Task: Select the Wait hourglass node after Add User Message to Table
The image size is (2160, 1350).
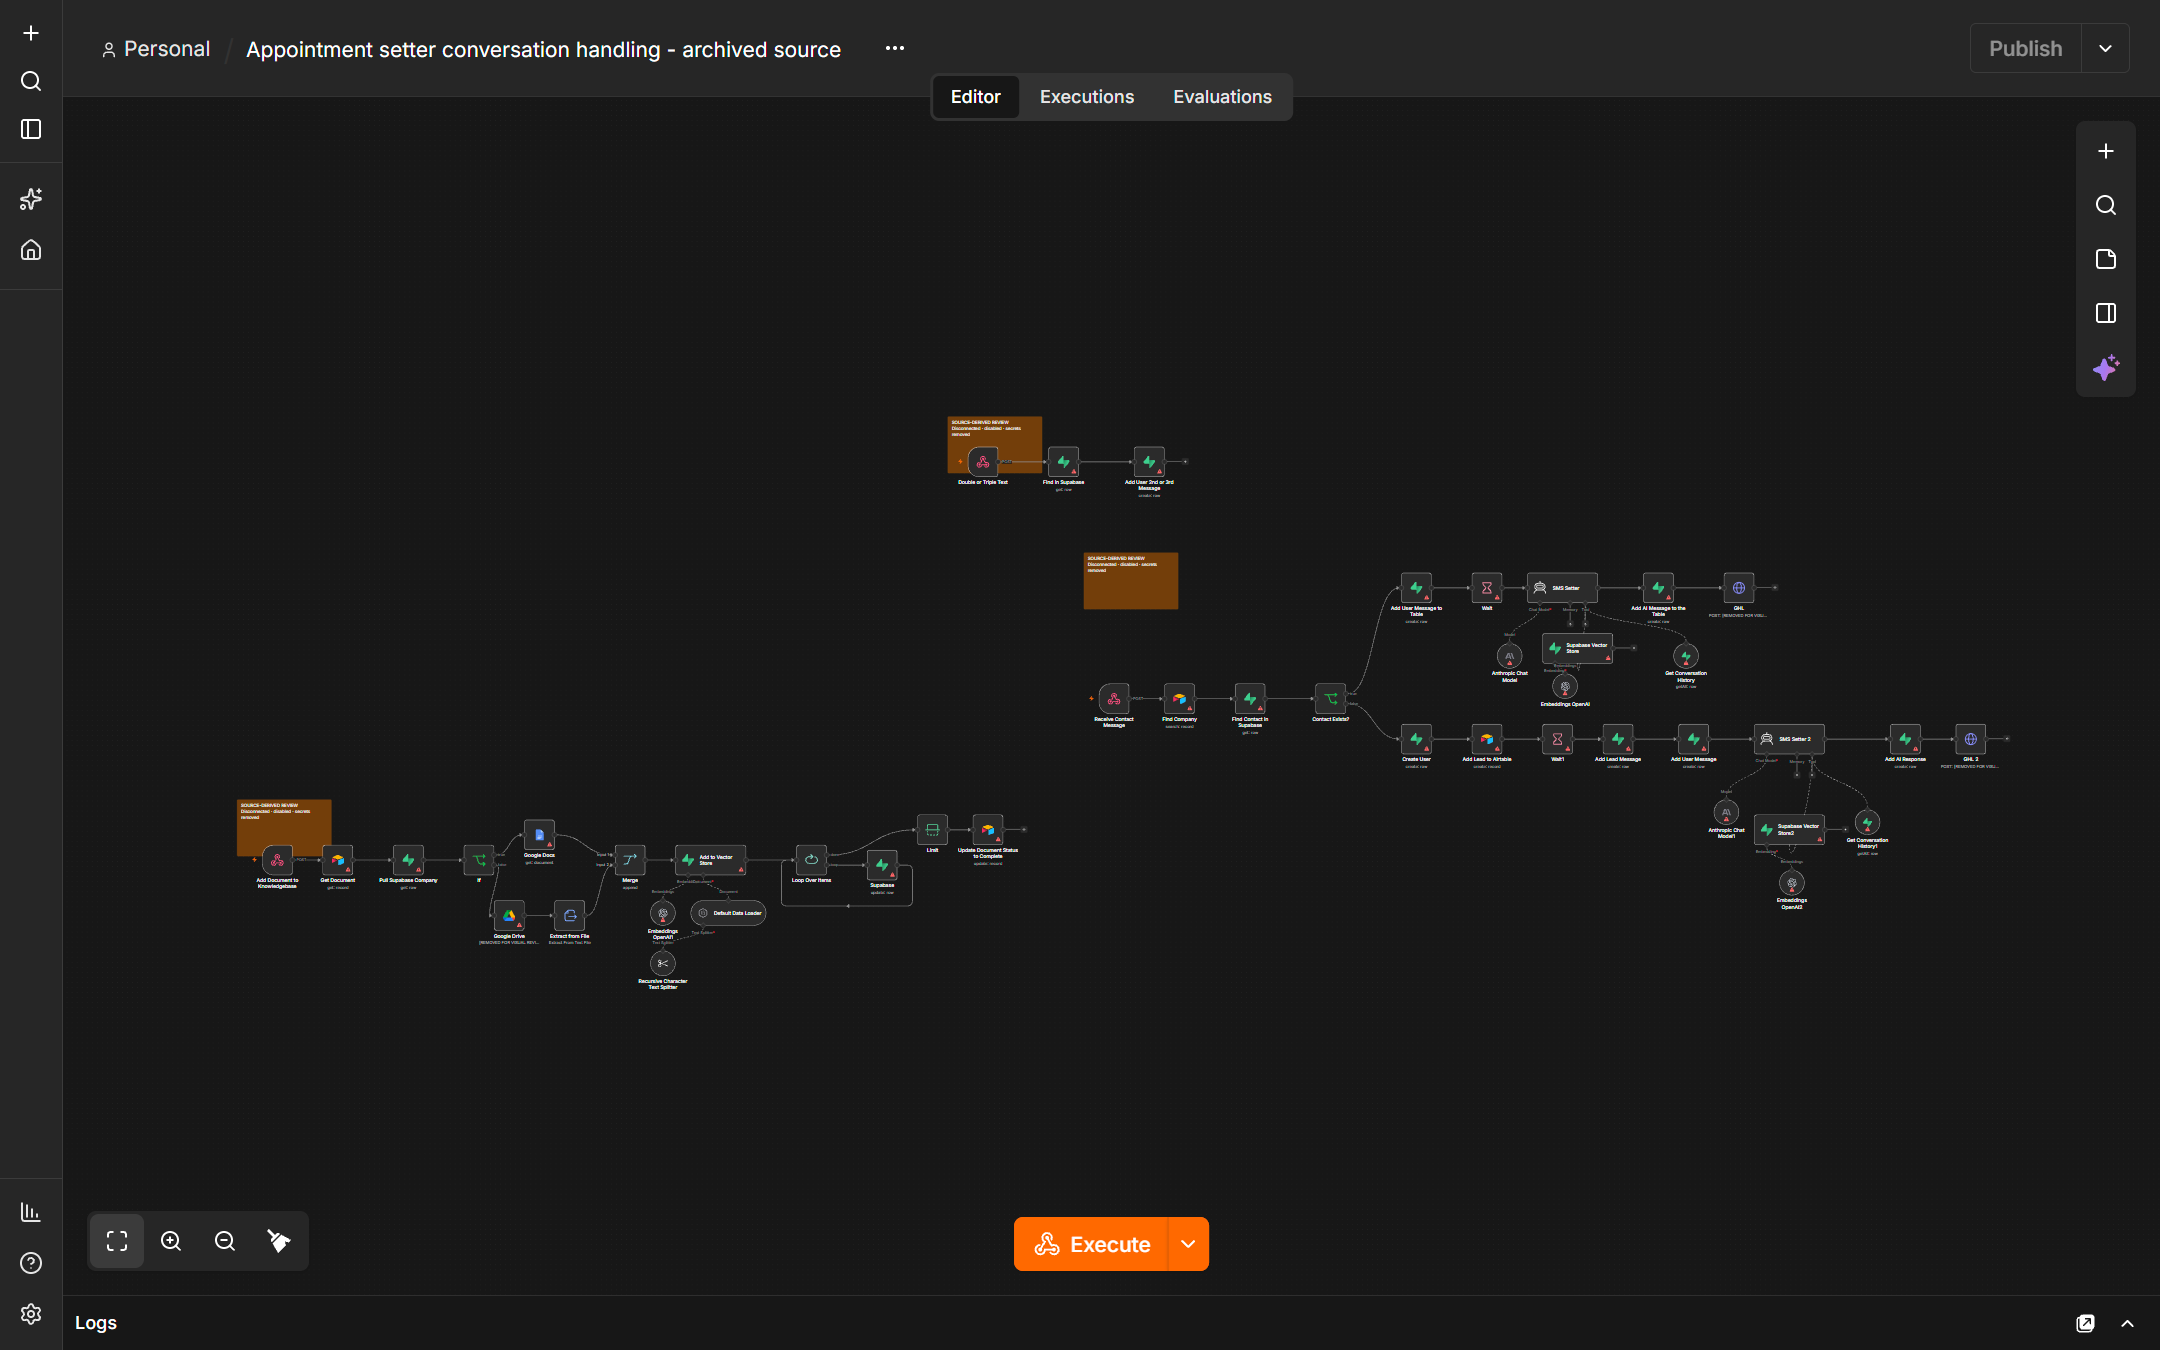Action: 1487,588
